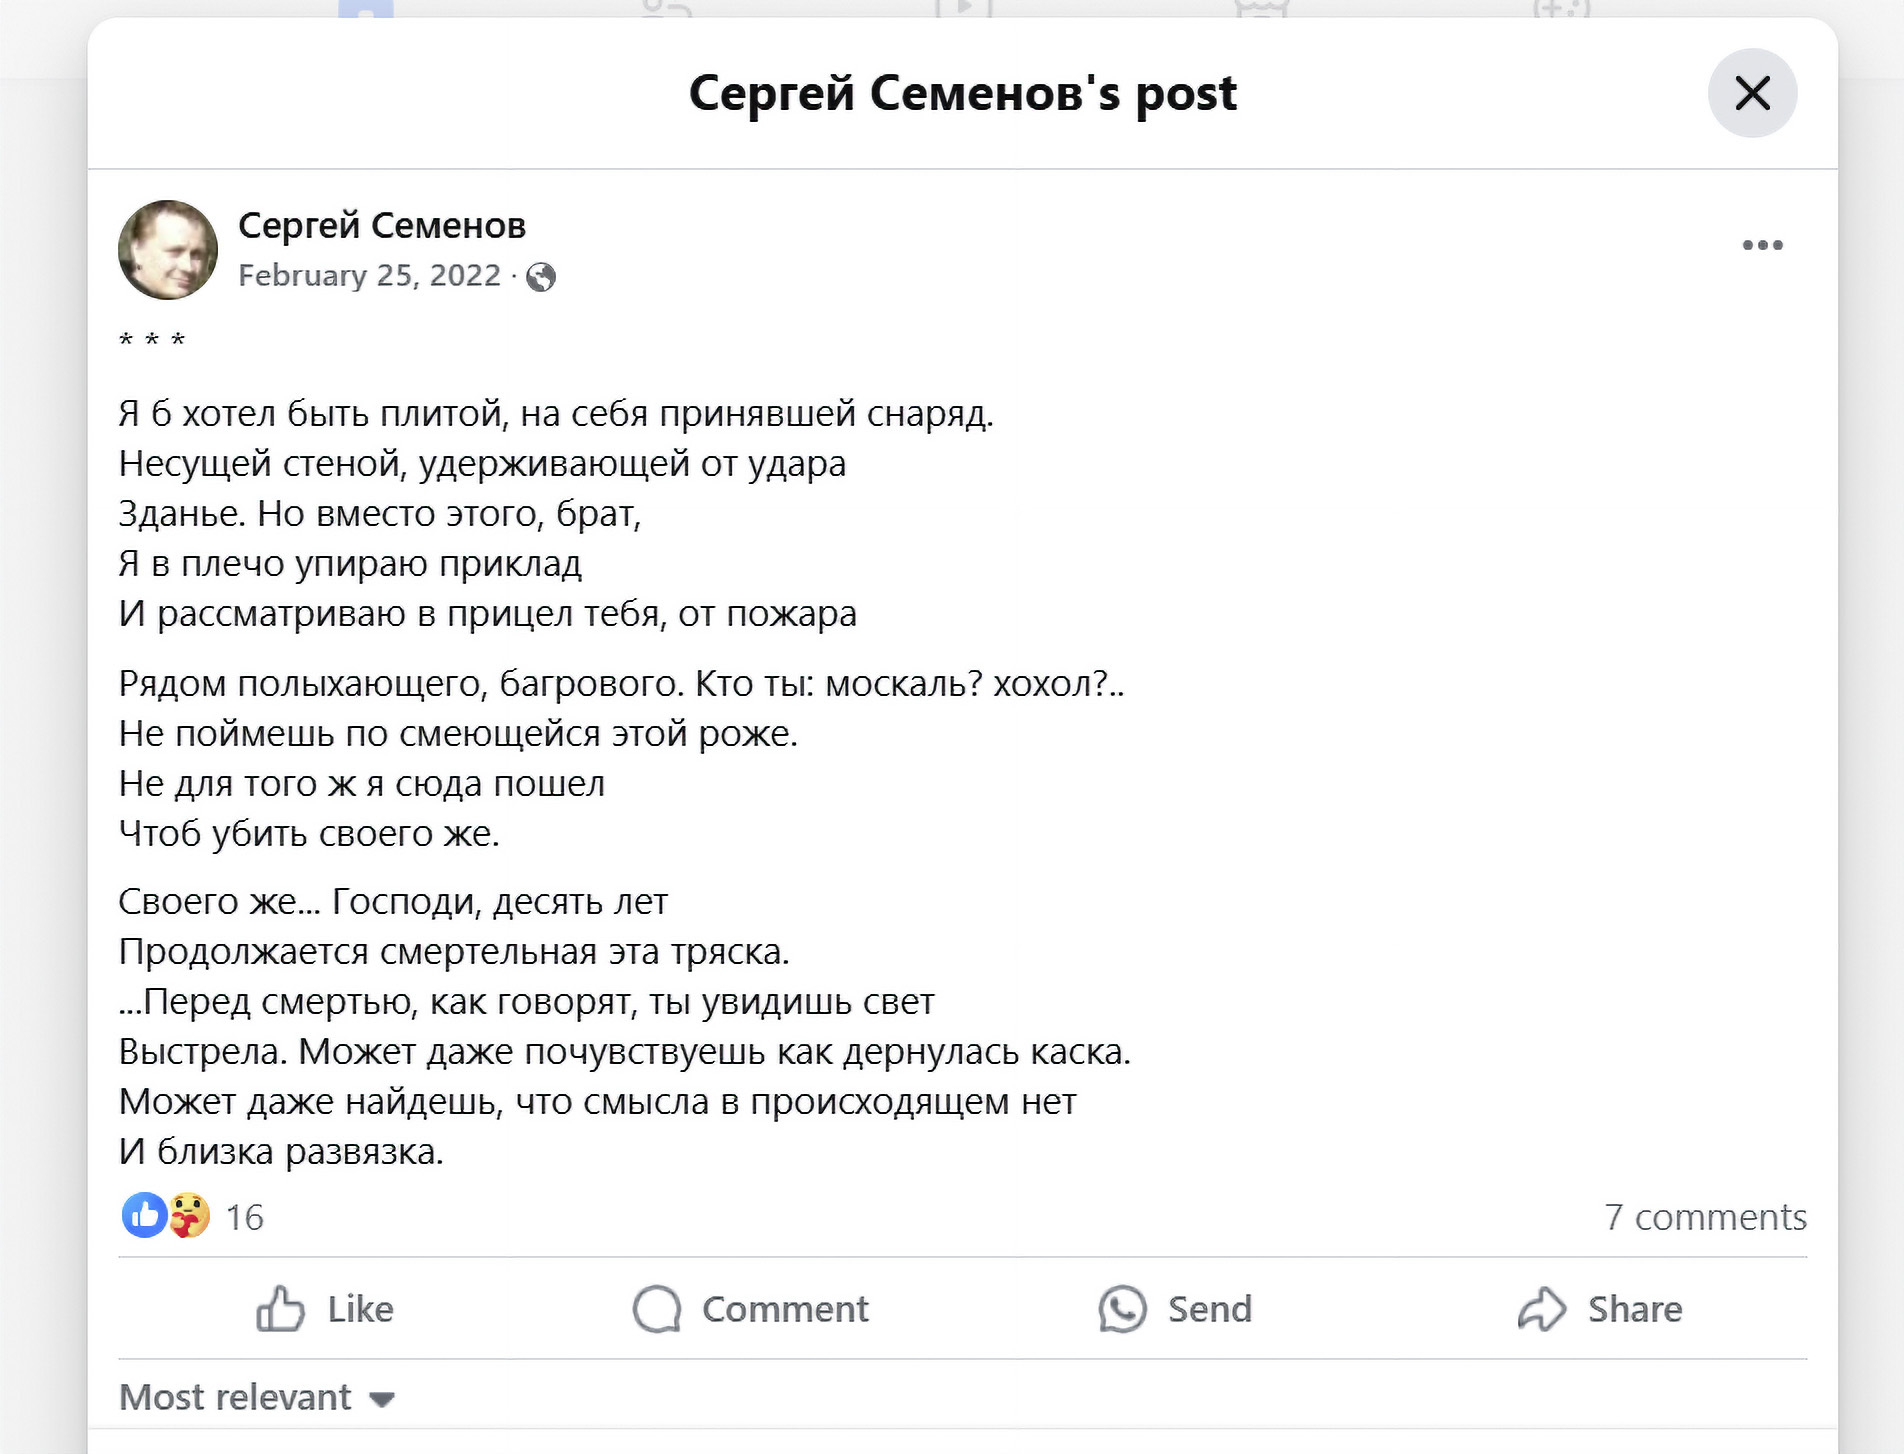Send the post via Send button
This screenshot has width=1904, height=1454.
pyautogui.click(x=1176, y=1309)
